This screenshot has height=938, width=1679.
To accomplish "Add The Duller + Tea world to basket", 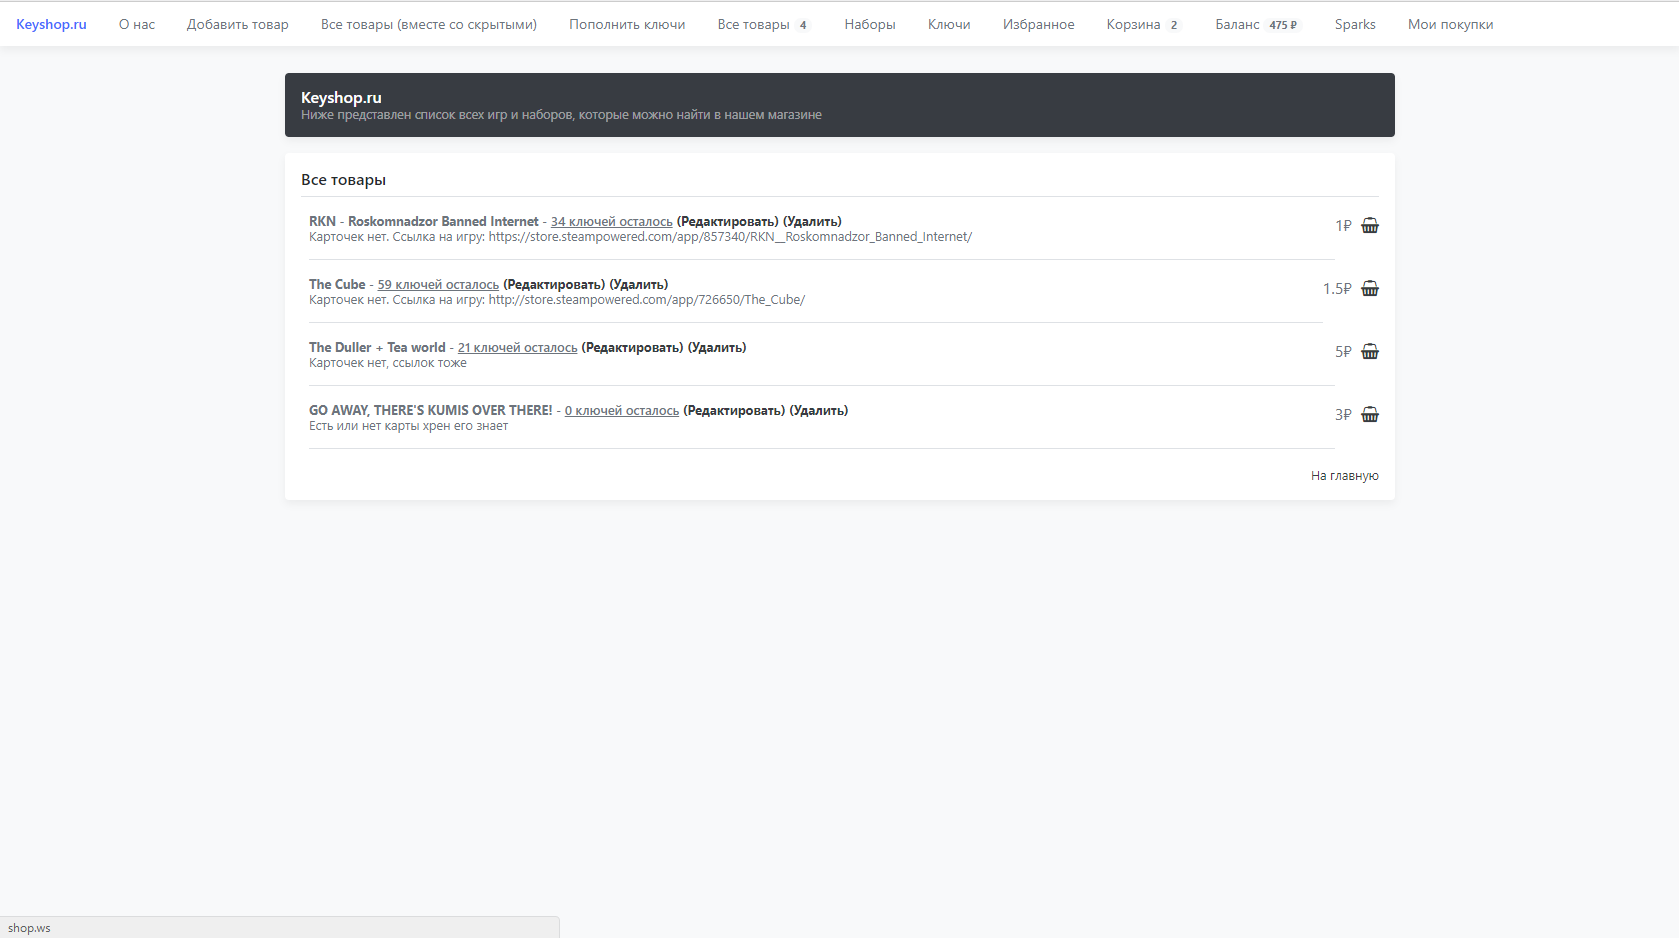I will point(1369,352).
